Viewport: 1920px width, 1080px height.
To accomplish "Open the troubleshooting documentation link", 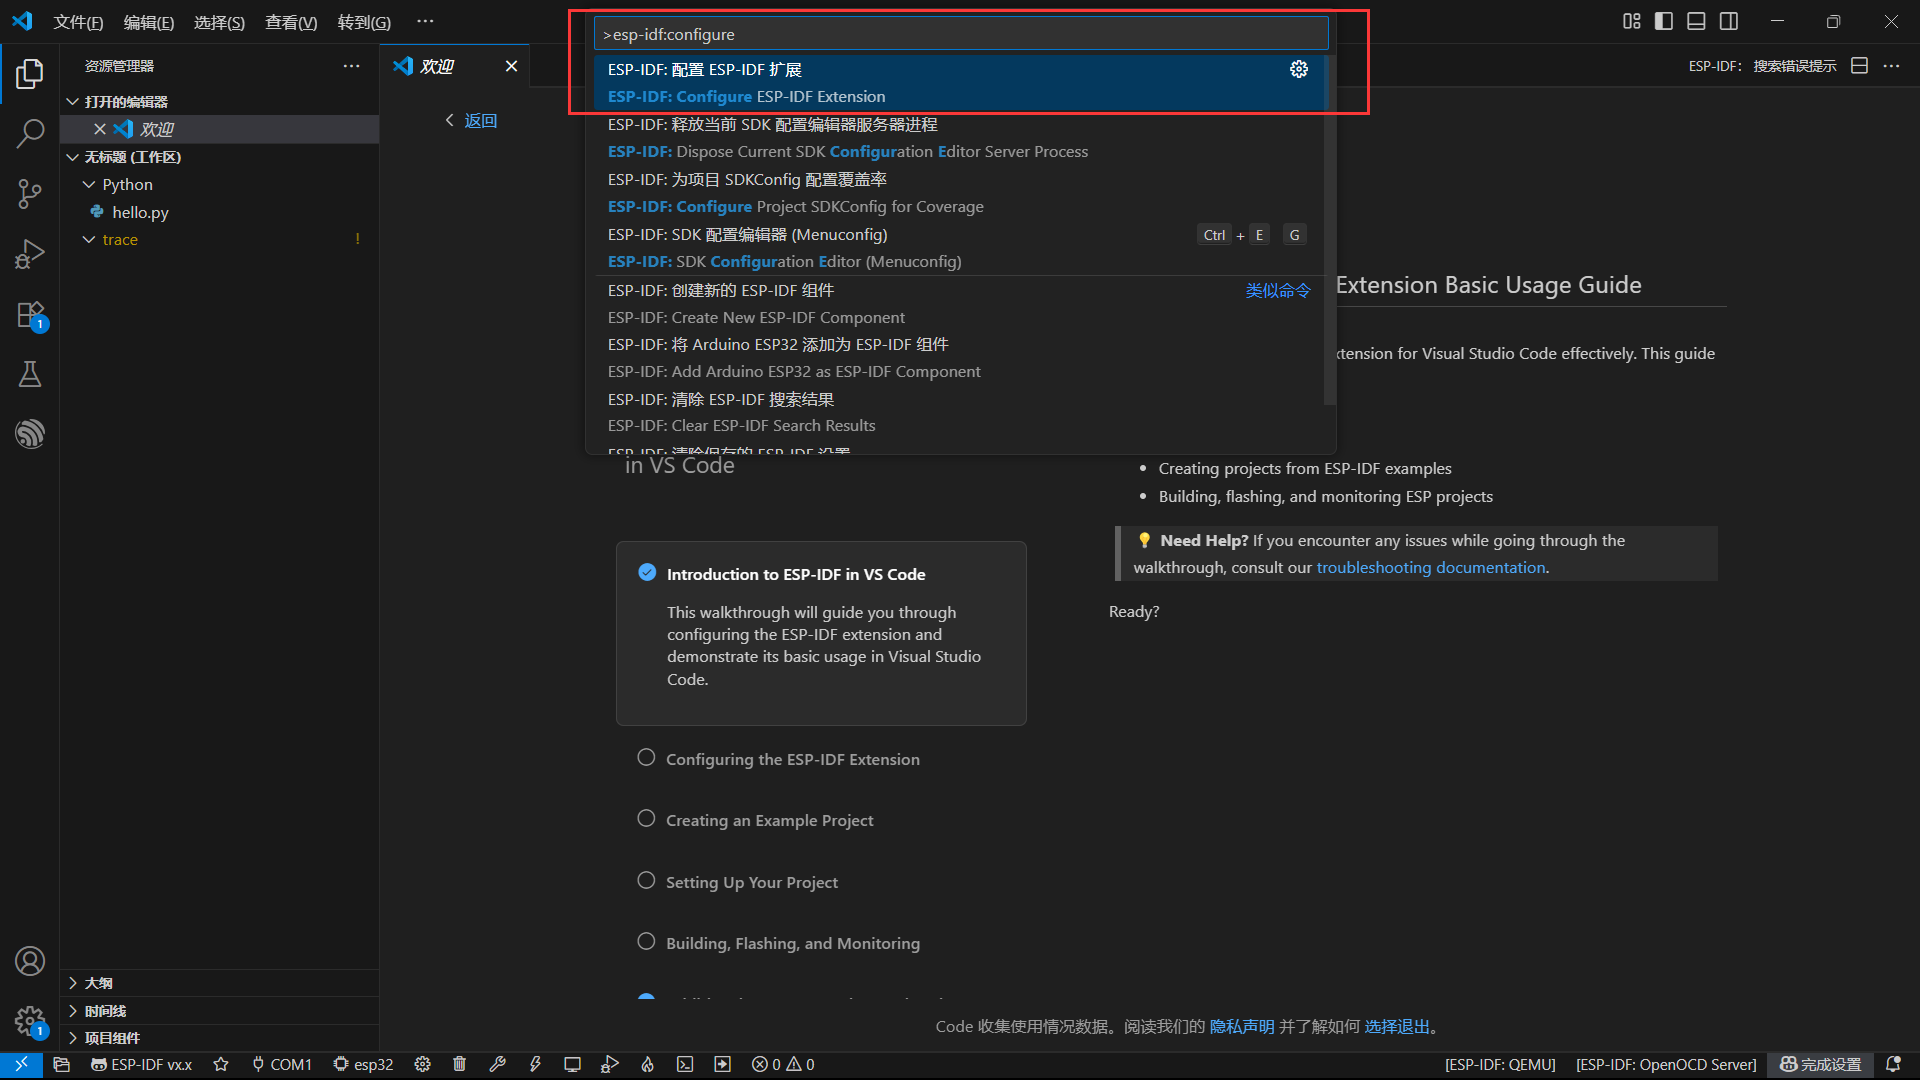I will [x=1431, y=567].
